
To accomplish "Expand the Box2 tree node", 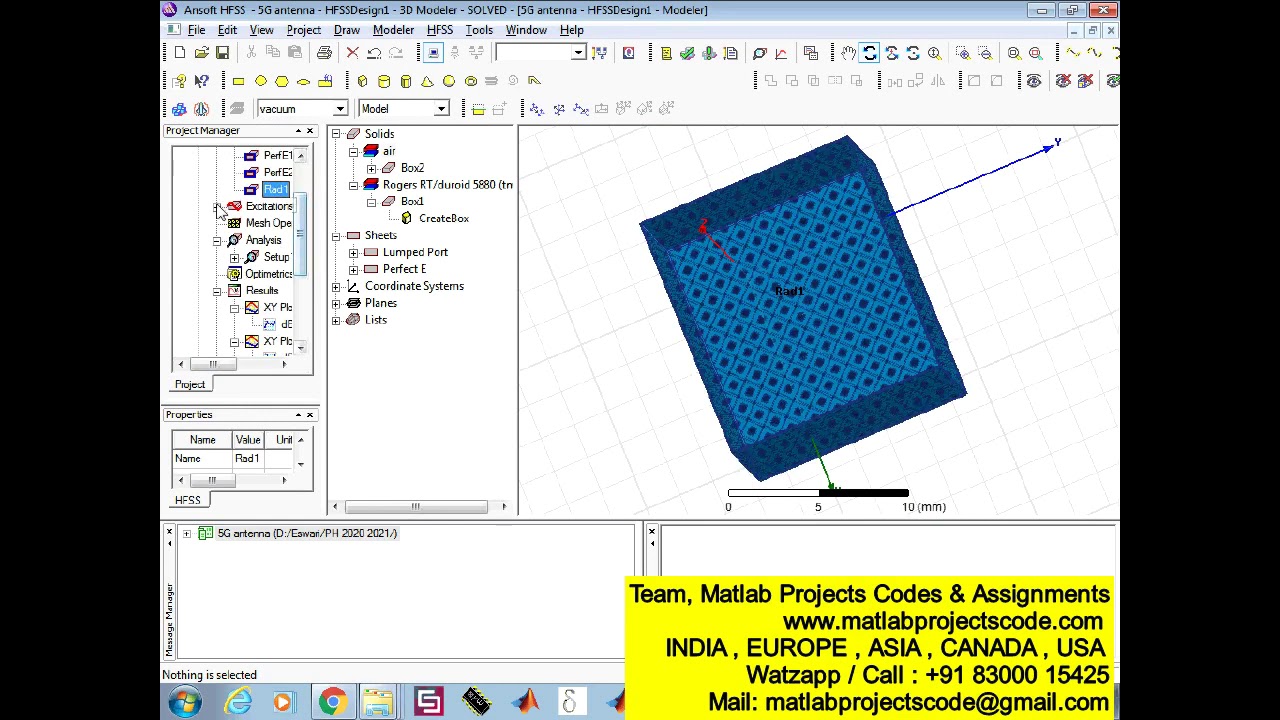I will pos(371,168).
